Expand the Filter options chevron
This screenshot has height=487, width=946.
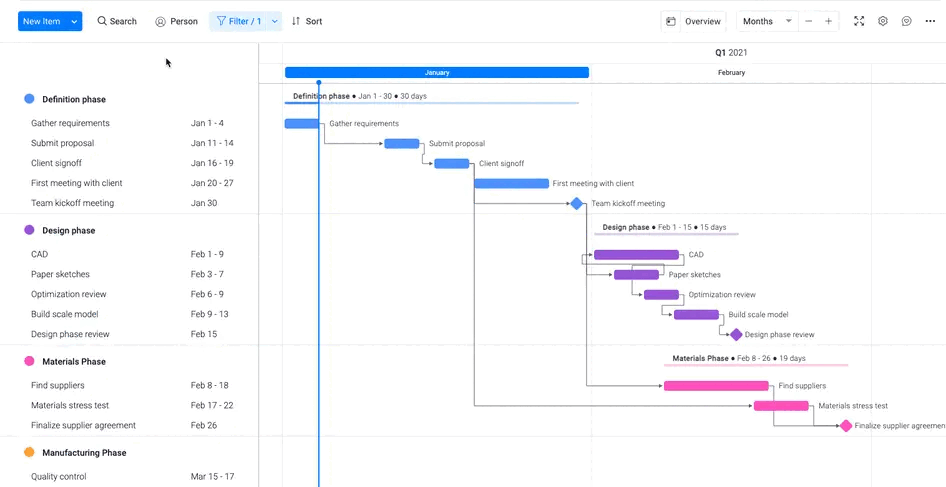(x=275, y=21)
